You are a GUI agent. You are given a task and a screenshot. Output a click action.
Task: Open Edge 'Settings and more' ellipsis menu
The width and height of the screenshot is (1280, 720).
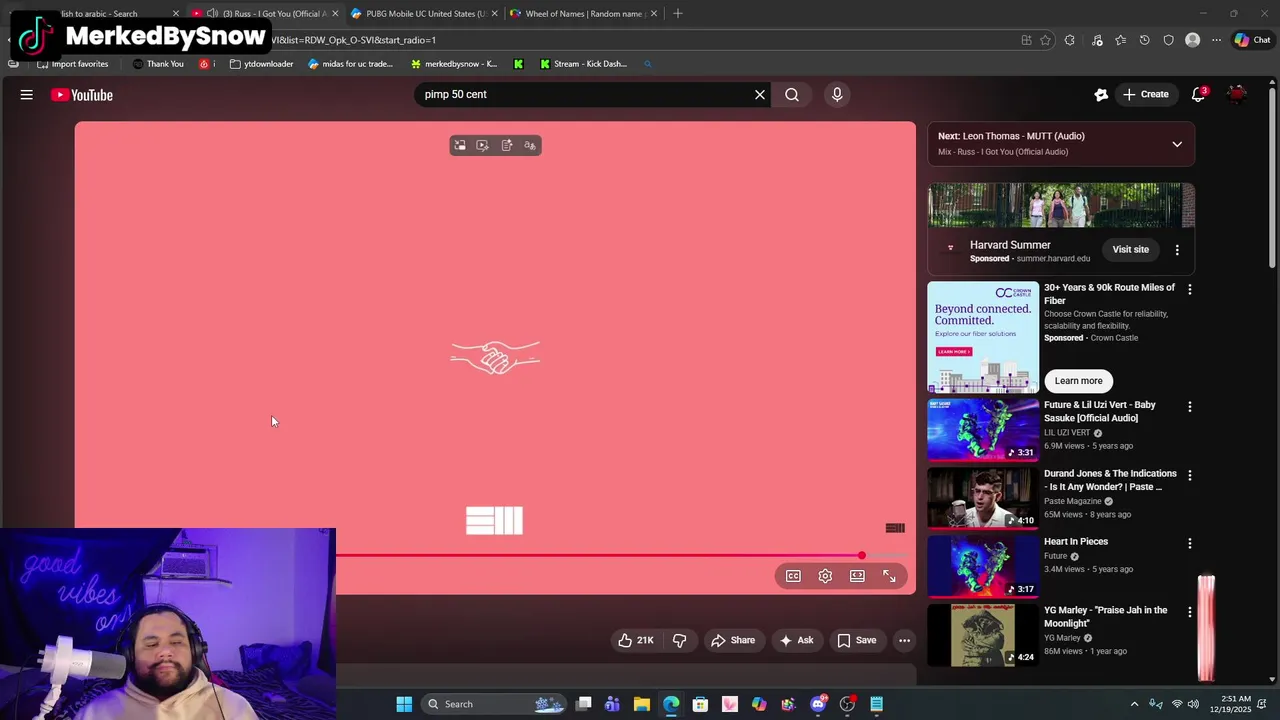click(x=1216, y=40)
